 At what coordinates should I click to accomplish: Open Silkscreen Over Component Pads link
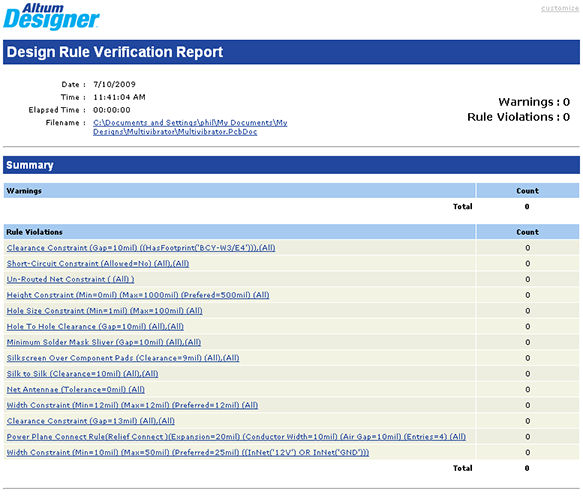click(123, 358)
